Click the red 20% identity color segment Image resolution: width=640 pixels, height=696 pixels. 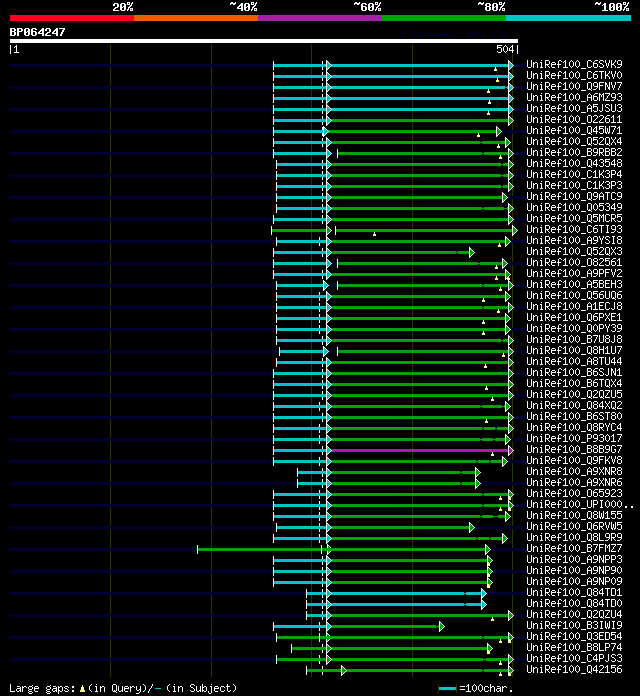click(x=72, y=18)
